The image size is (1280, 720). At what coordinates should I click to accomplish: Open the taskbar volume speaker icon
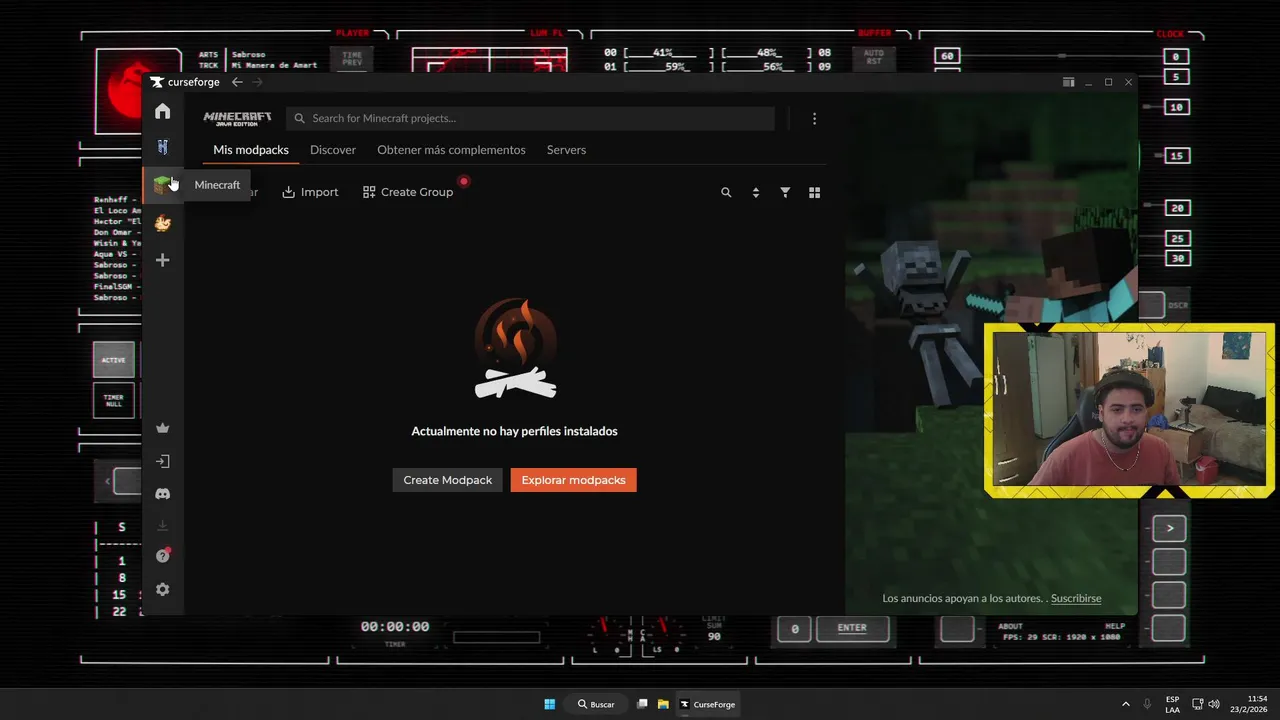(1214, 704)
